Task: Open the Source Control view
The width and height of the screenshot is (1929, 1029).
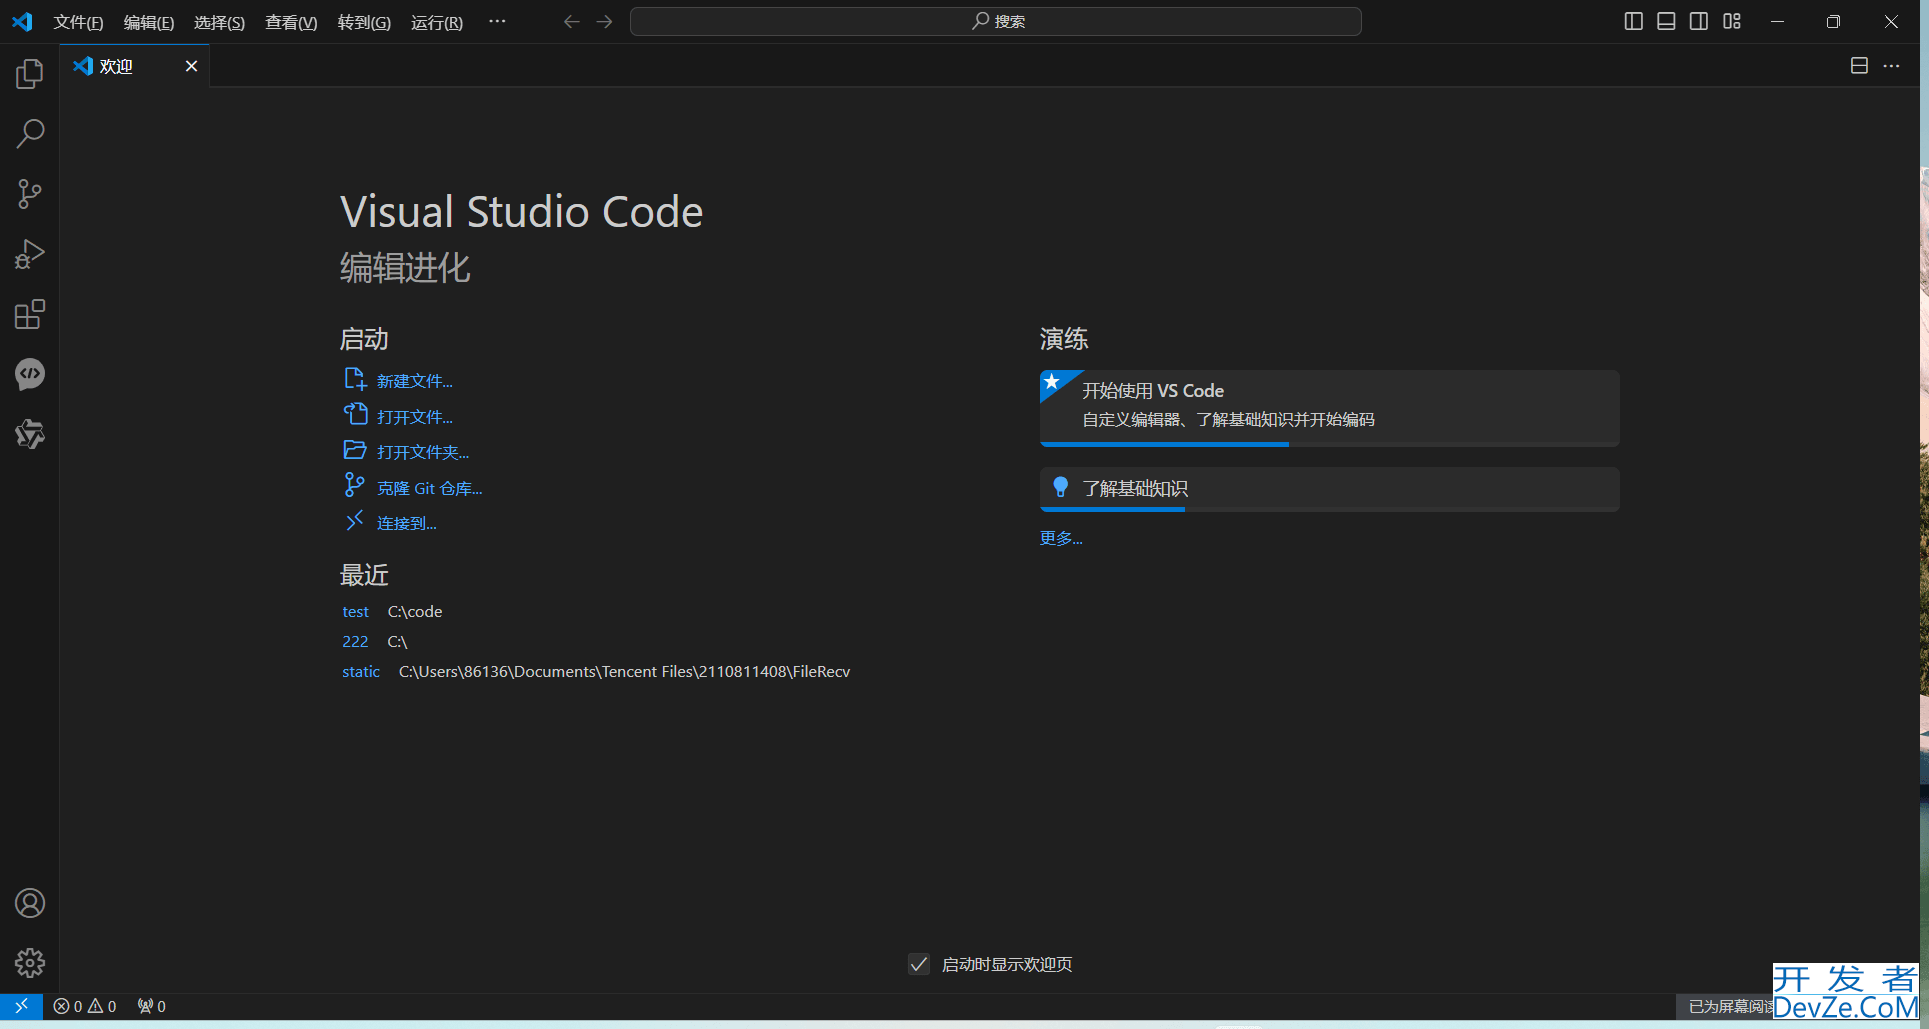Action: (30, 194)
